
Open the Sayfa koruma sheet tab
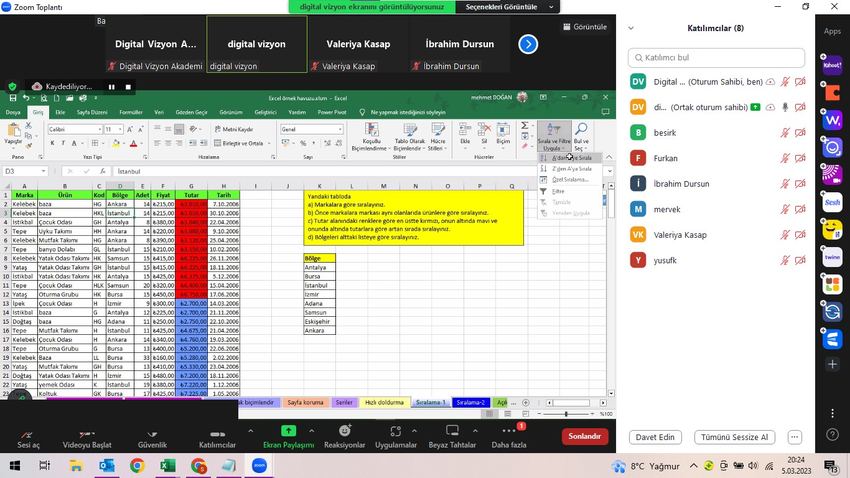coord(305,403)
